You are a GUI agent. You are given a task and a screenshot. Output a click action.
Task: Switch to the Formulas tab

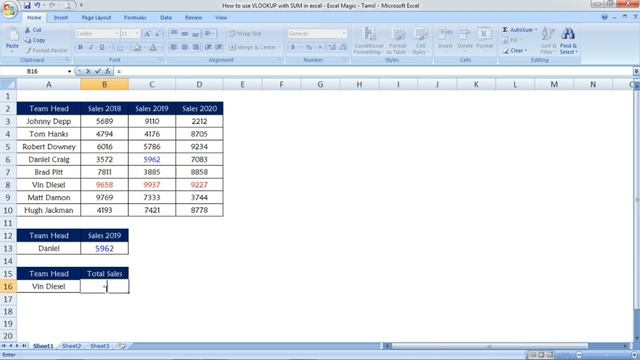tap(135, 18)
